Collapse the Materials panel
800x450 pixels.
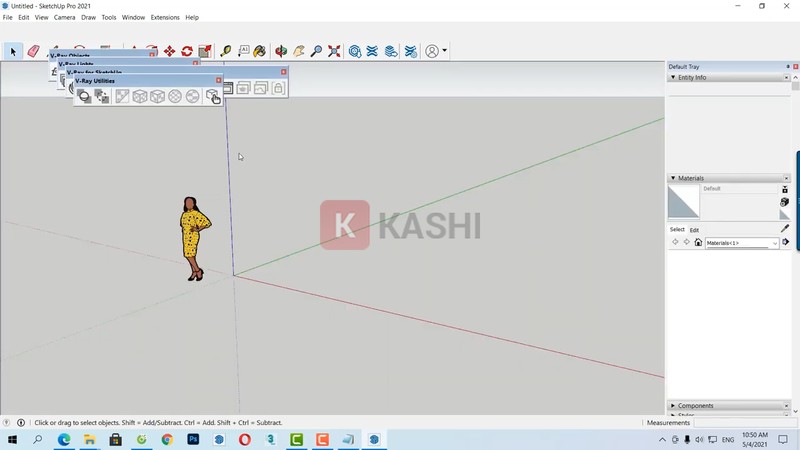tap(673, 178)
